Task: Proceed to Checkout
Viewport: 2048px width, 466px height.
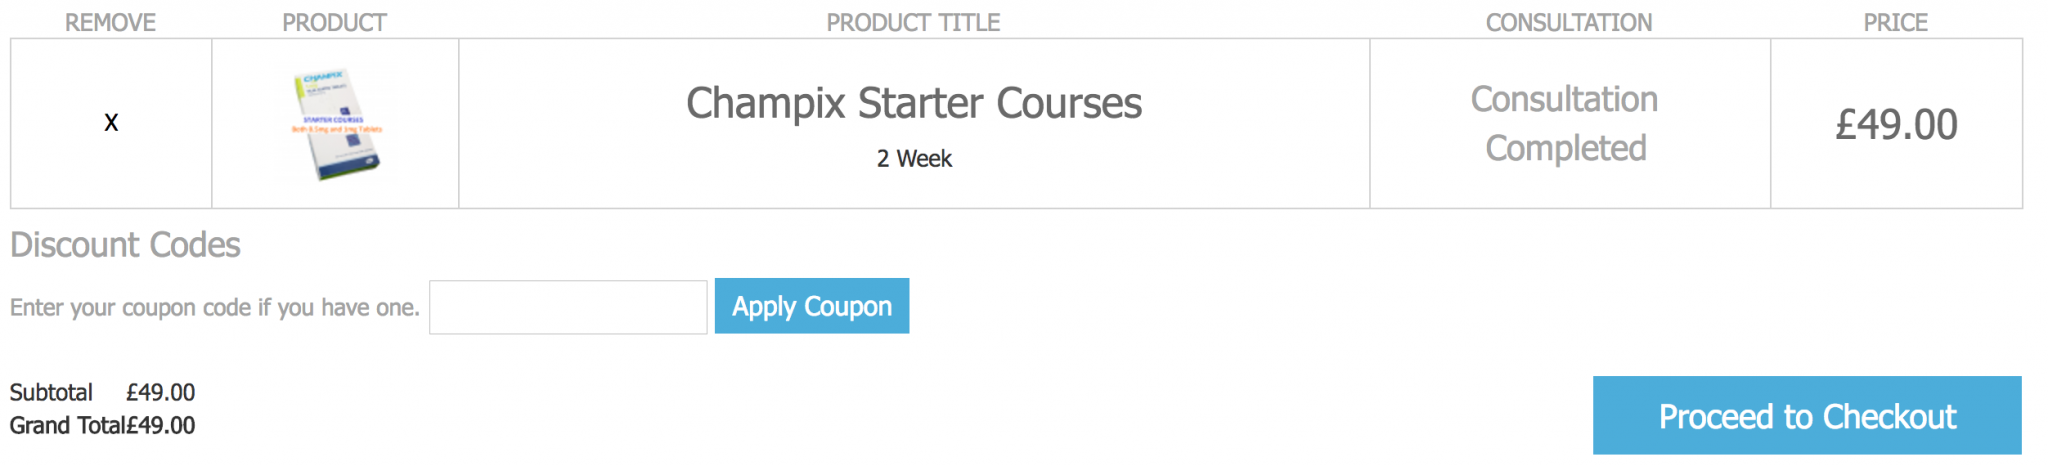Action: click(x=1806, y=416)
